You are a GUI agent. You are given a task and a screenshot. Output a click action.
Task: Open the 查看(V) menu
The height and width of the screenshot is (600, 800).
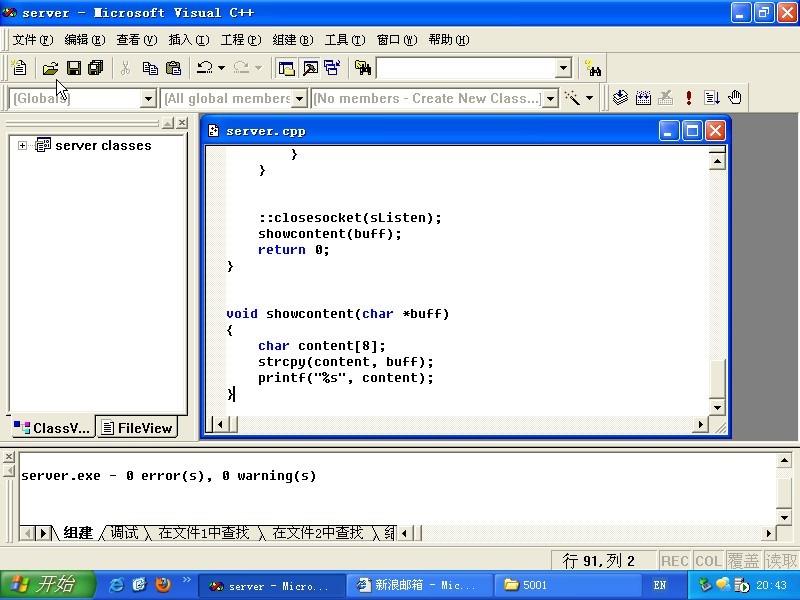(x=137, y=40)
